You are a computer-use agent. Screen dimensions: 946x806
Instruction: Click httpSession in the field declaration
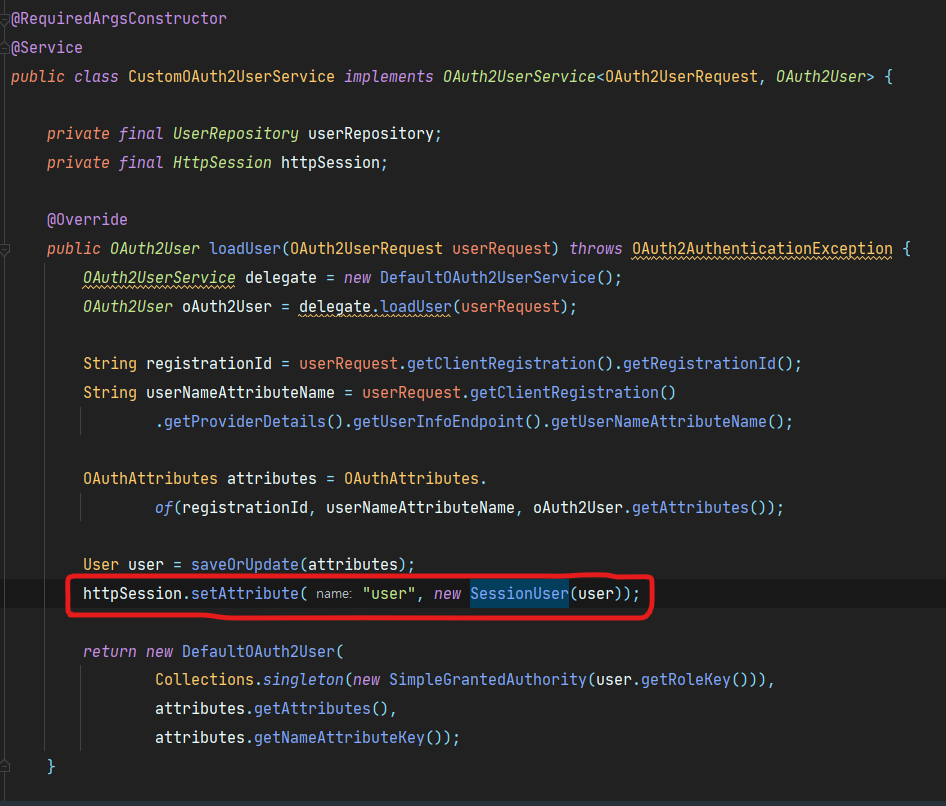330,162
